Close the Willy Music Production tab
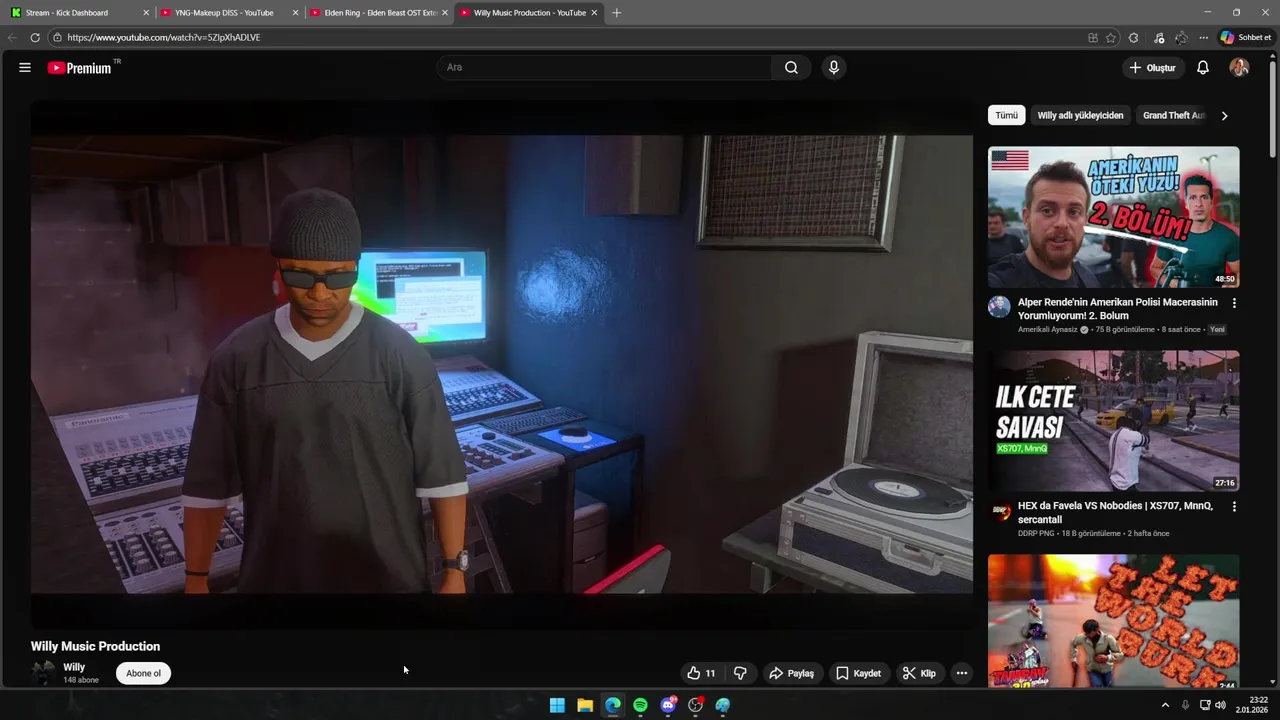The height and width of the screenshot is (720, 1280). (x=595, y=13)
